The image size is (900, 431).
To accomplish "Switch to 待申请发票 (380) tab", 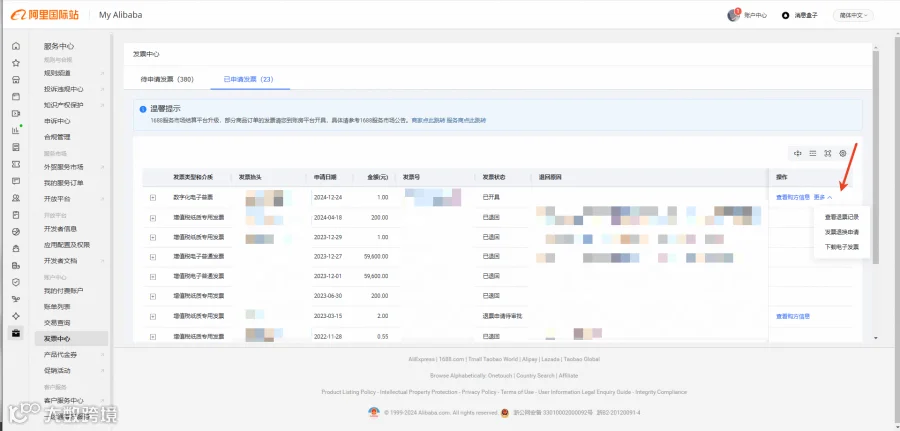I will tap(167, 79).
